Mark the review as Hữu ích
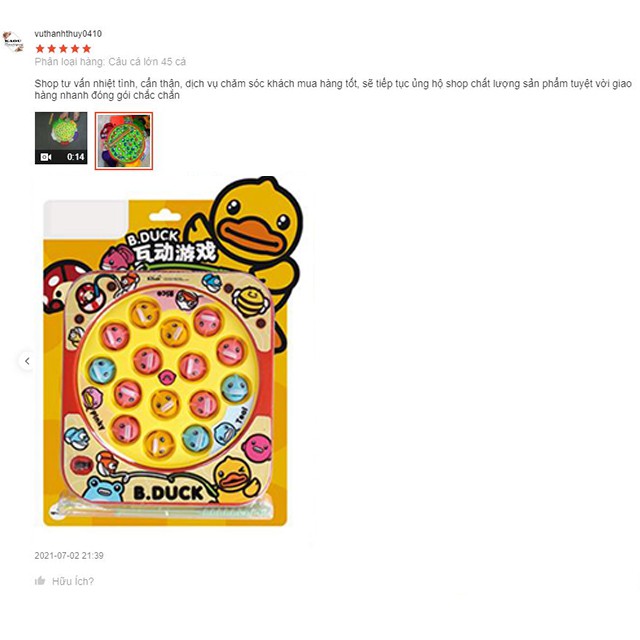 [73, 581]
